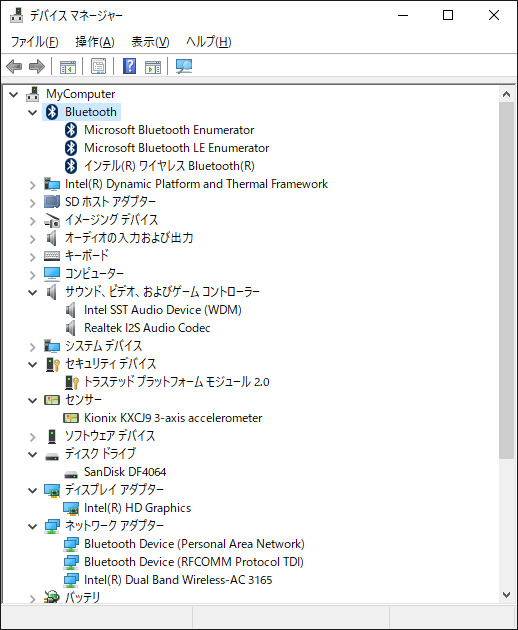
Task: Click the Forward arrow toolbar icon
Action: click(37, 66)
